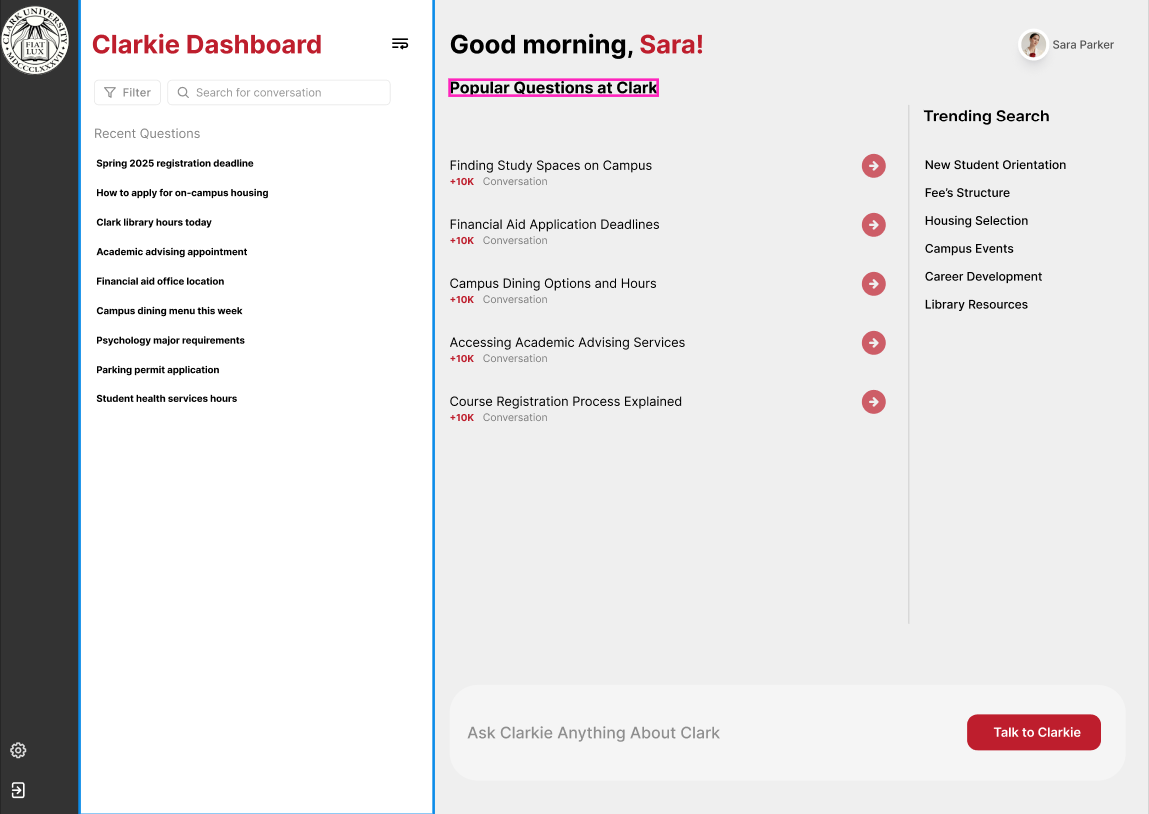Open Financial Aid Application Deadlines arrow
The image size is (1149, 814).
(873, 225)
